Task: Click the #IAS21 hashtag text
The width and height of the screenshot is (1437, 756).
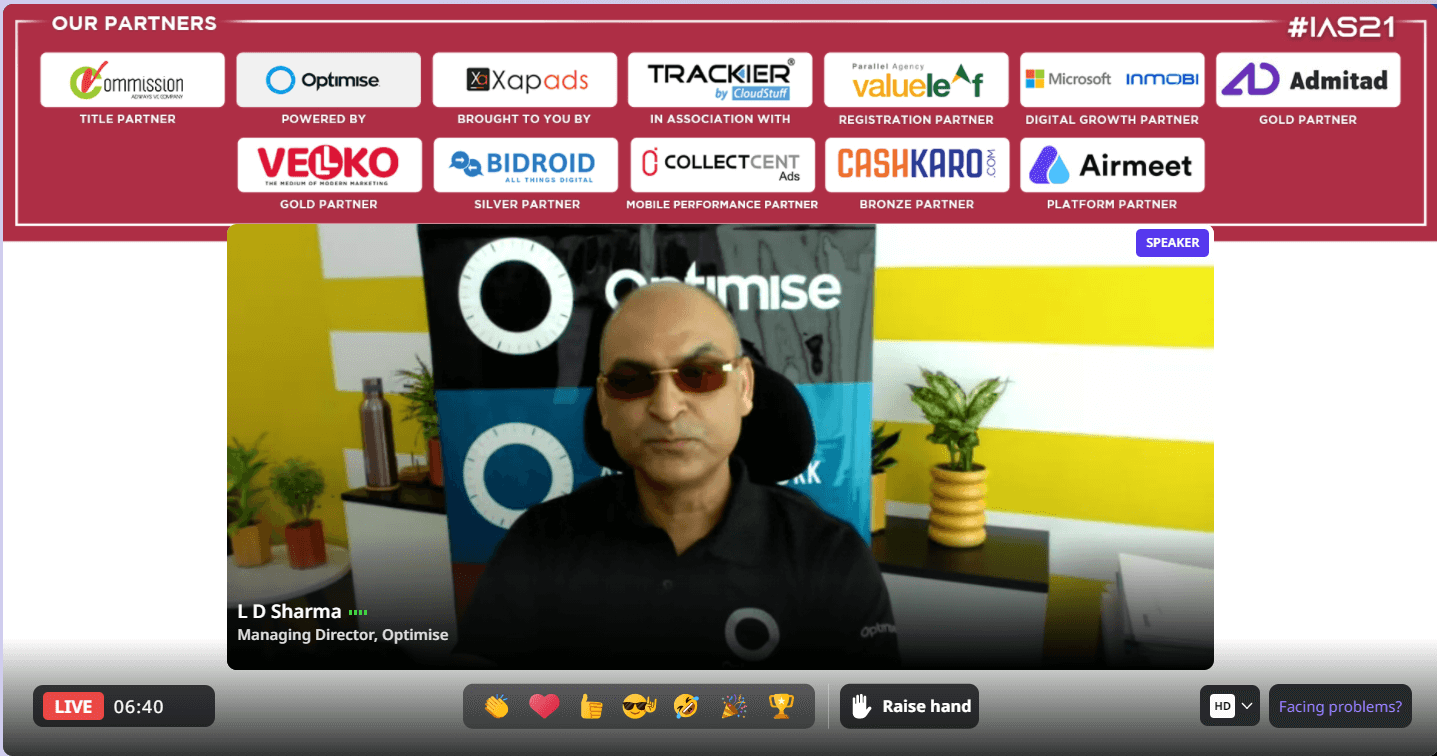Action: [1340, 27]
